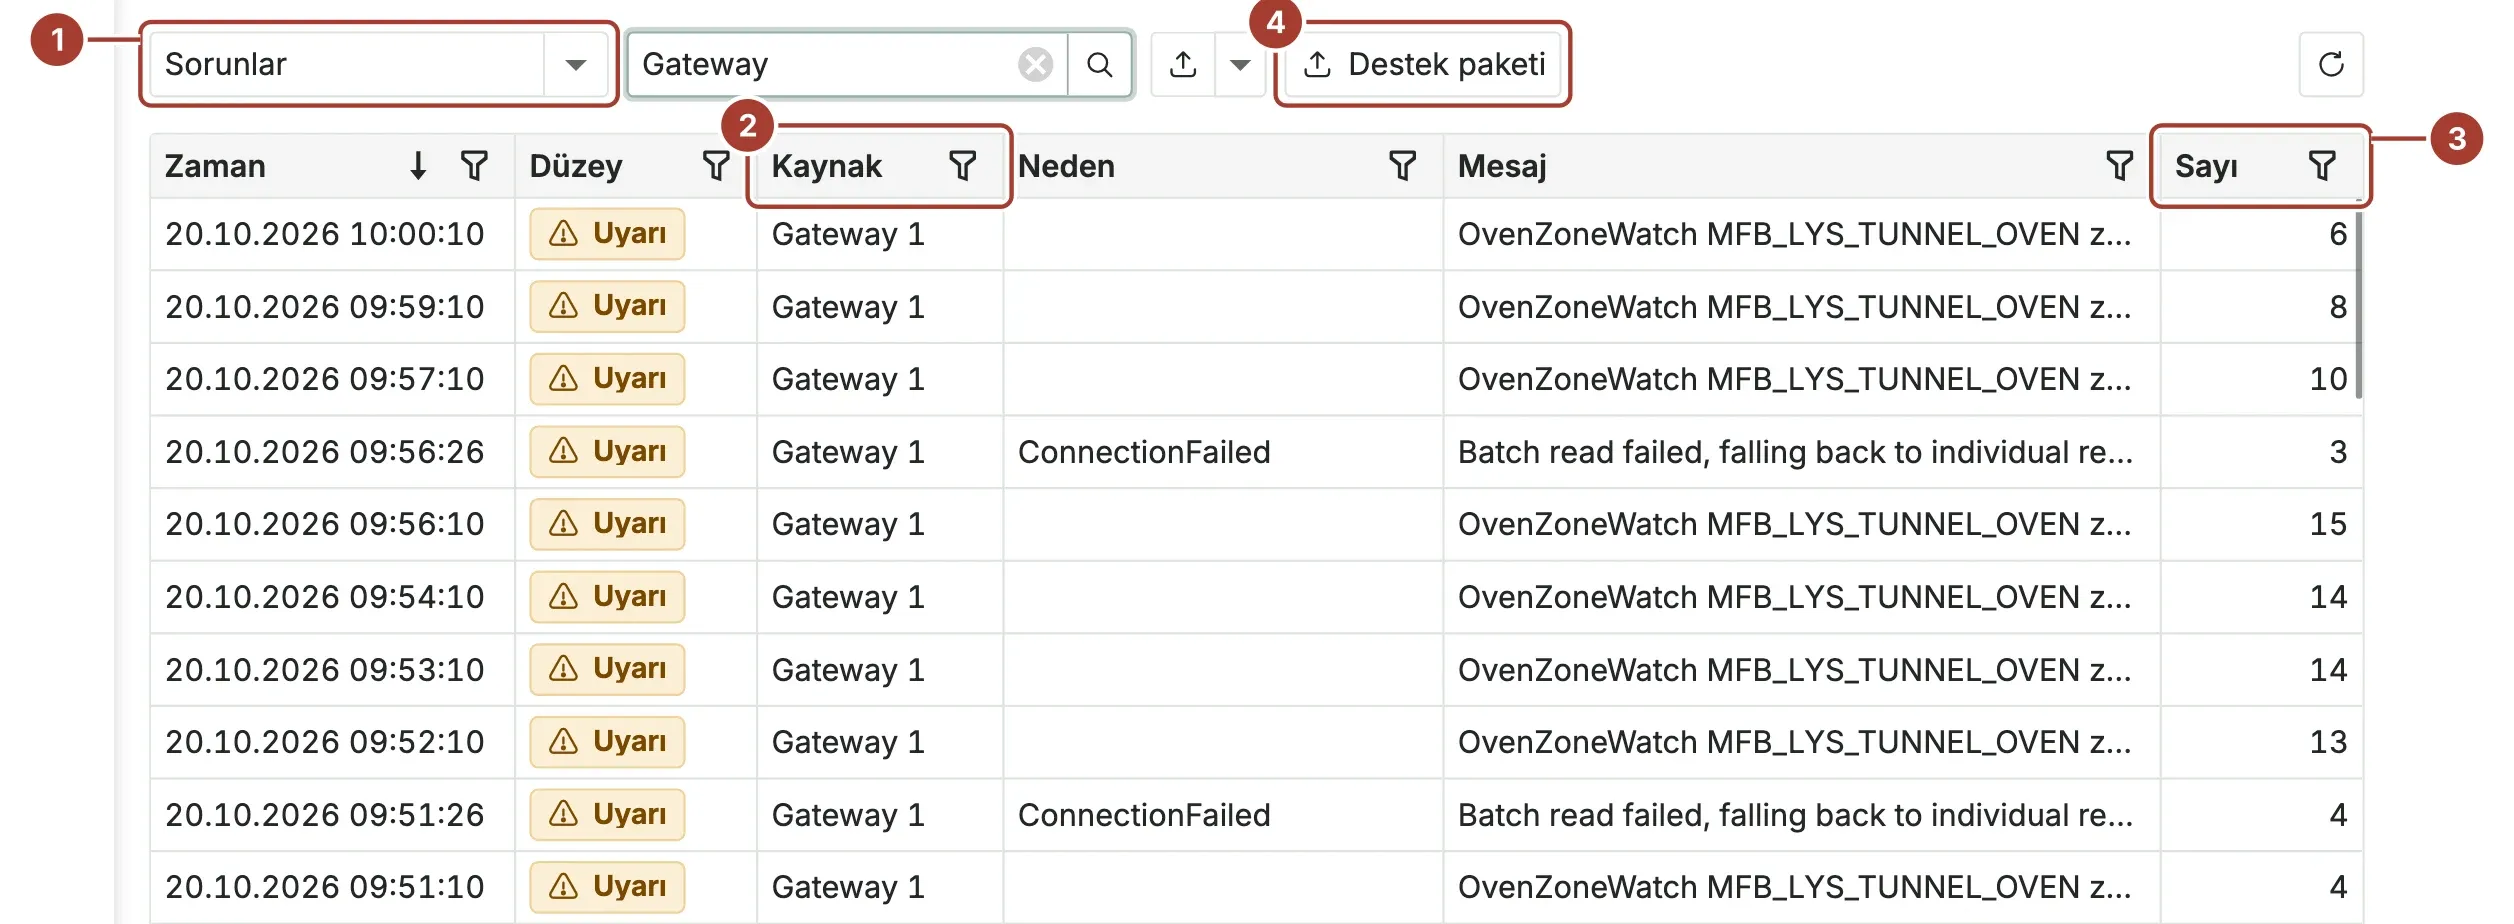
Task: Open the Kaynak column filter
Action: pyautogui.click(x=962, y=165)
